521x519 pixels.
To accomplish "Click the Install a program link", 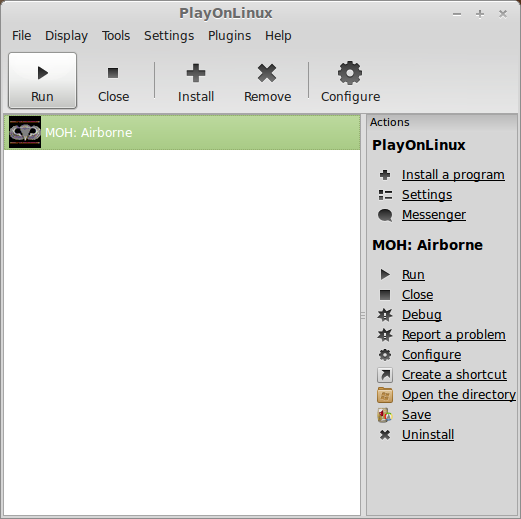I will [453, 175].
